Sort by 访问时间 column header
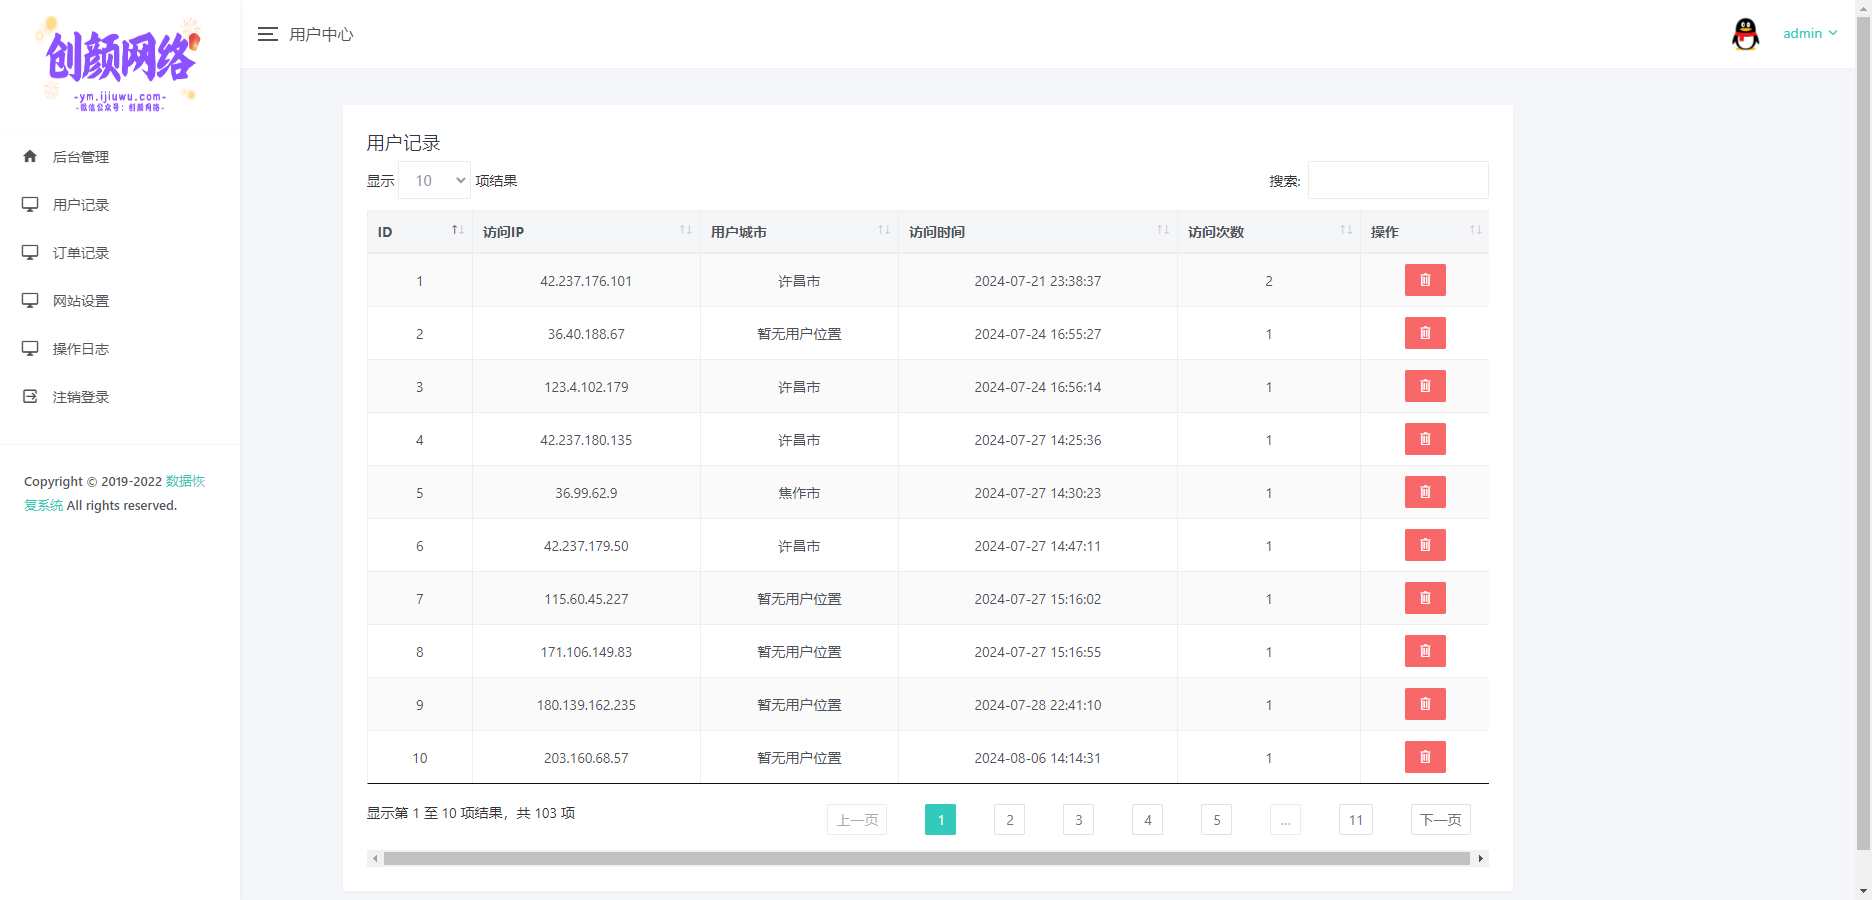 coord(1037,232)
